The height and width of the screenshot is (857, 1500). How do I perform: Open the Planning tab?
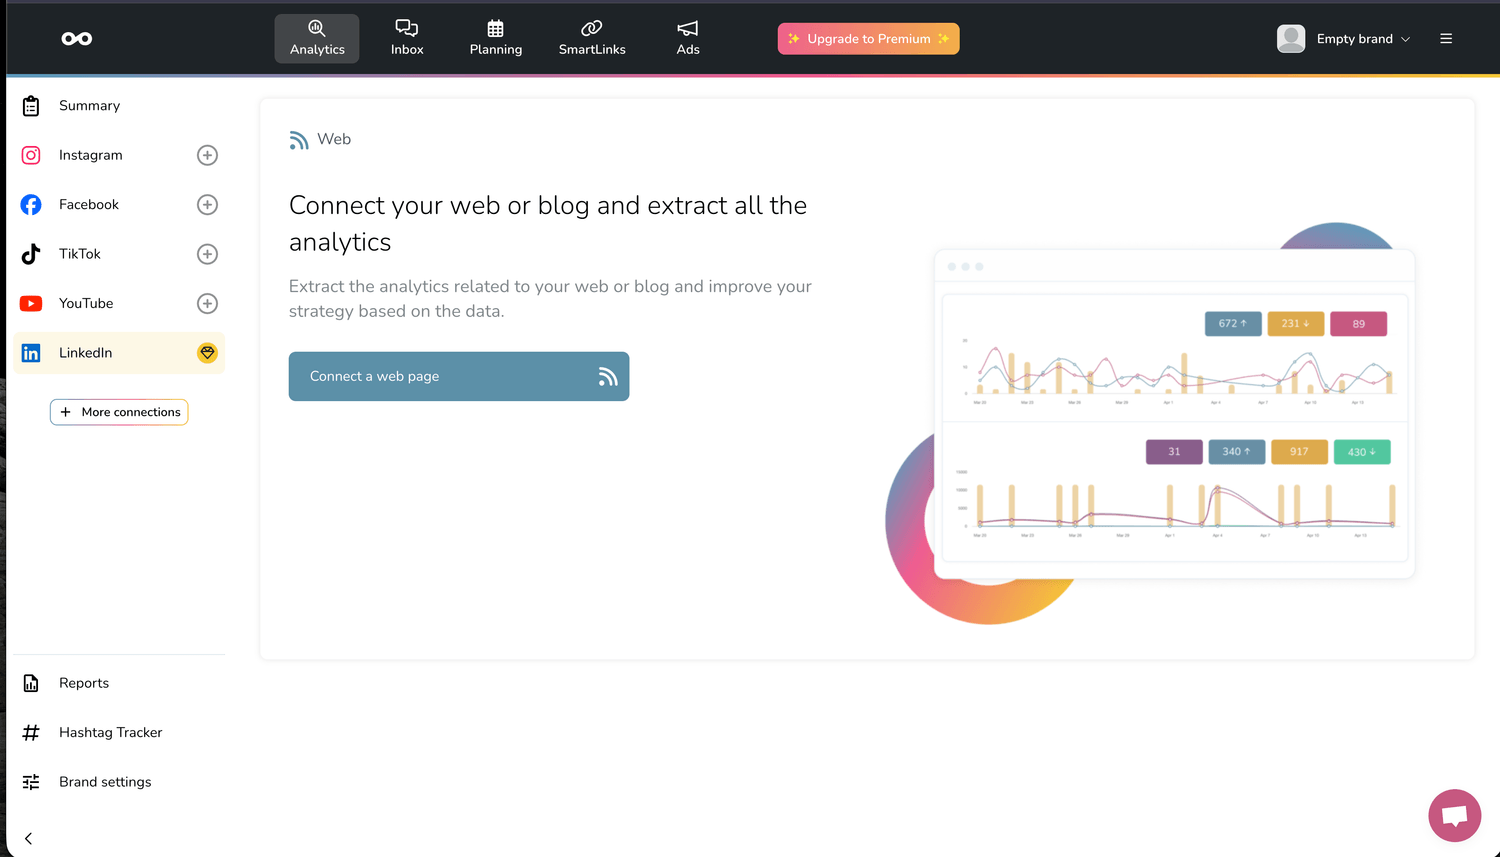[x=496, y=39]
